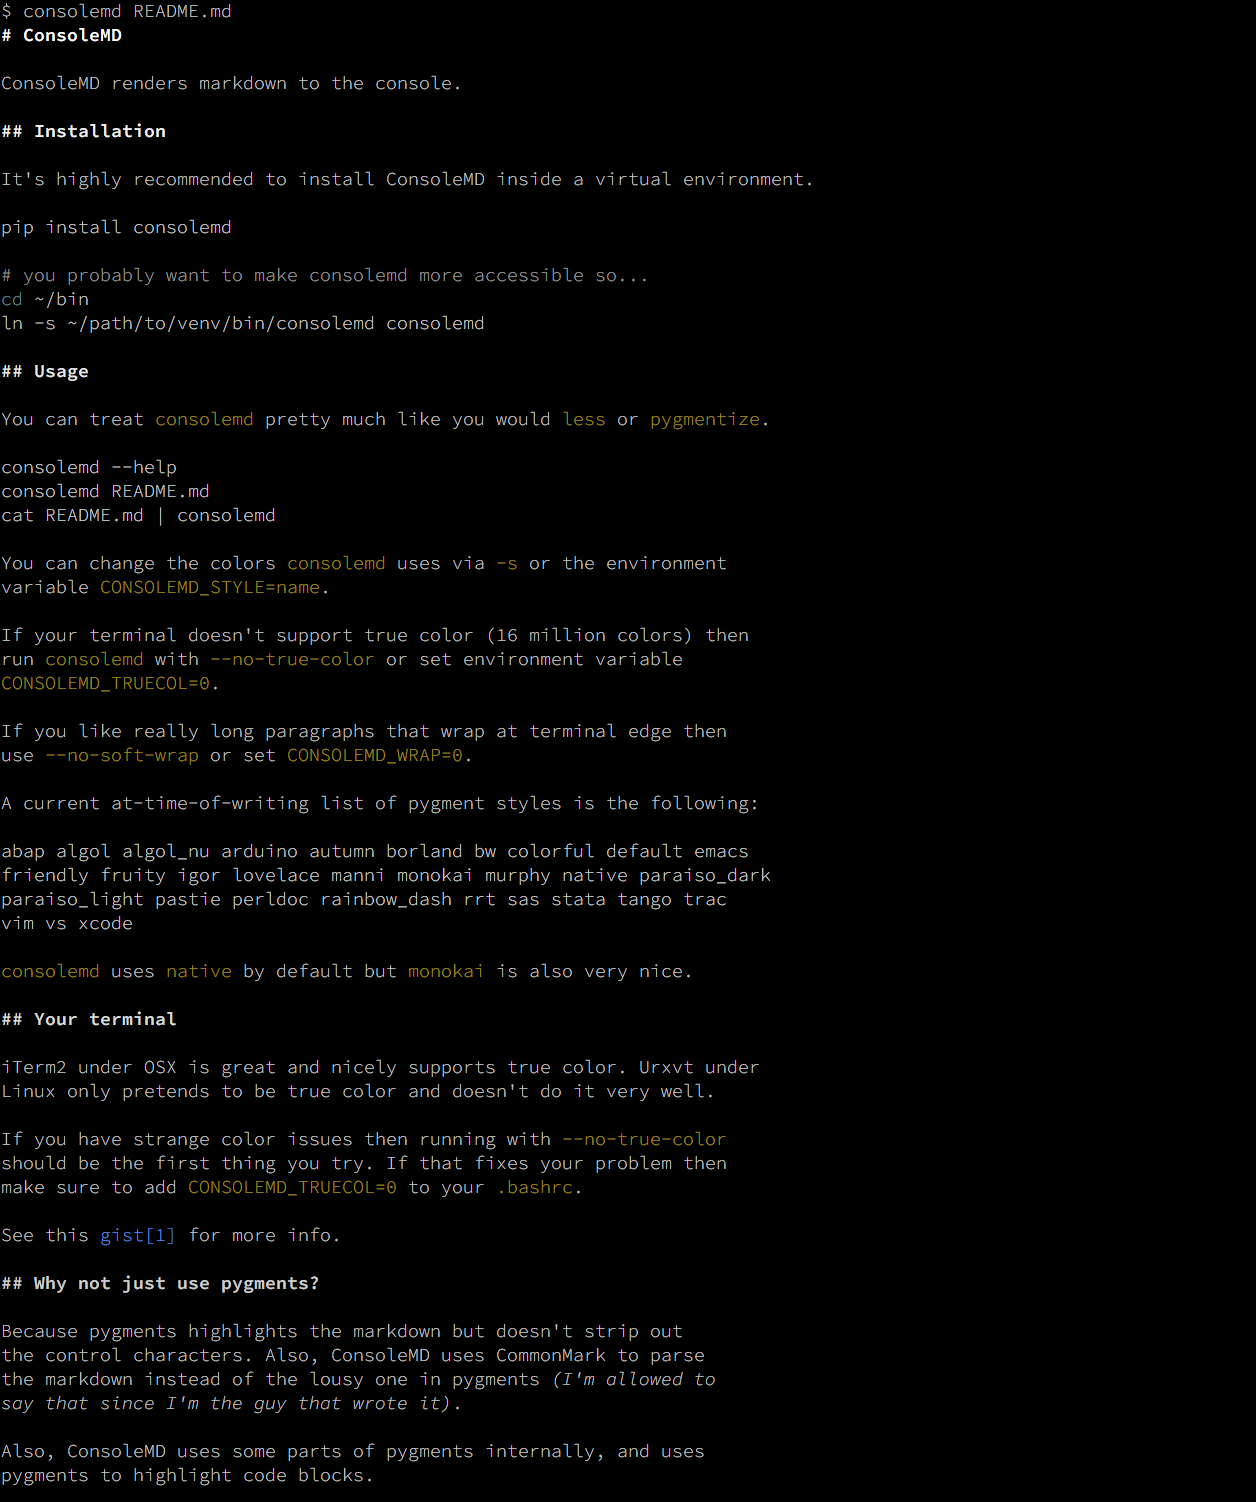1256x1502 pixels.
Task: Click the "cat README.md | consolemd" line
Action: (138, 515)
